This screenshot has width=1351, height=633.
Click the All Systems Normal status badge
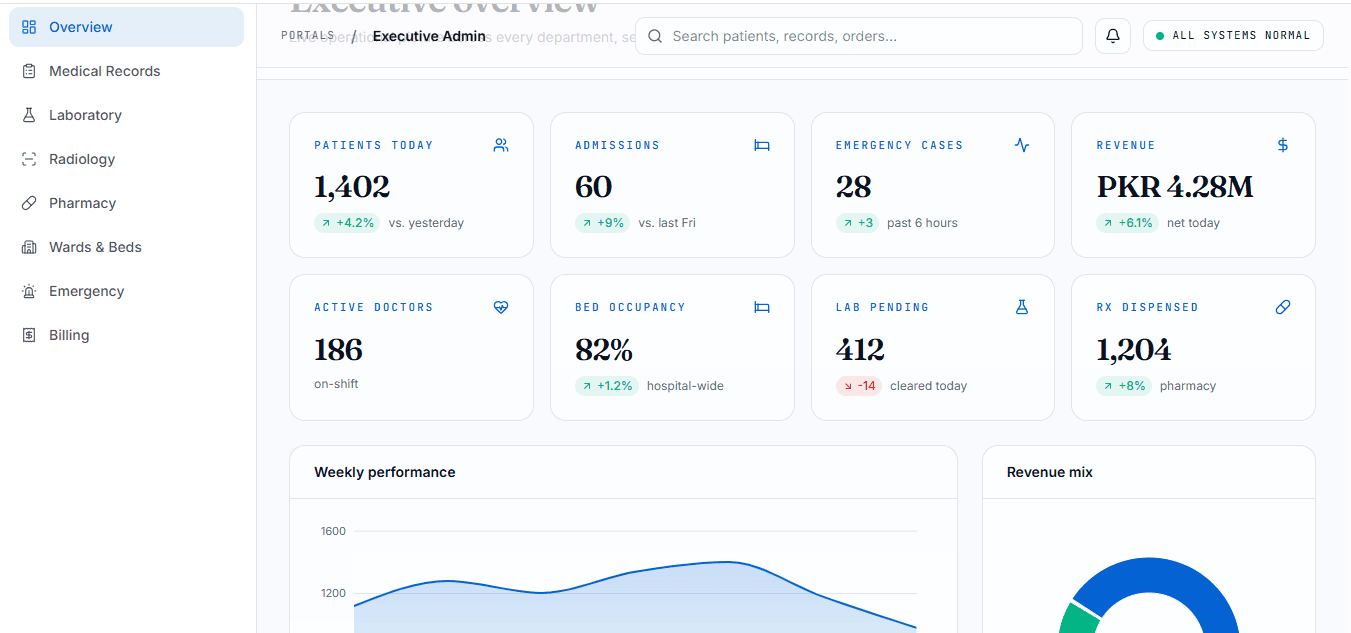pyautogui.click(x=1233, y=36)
